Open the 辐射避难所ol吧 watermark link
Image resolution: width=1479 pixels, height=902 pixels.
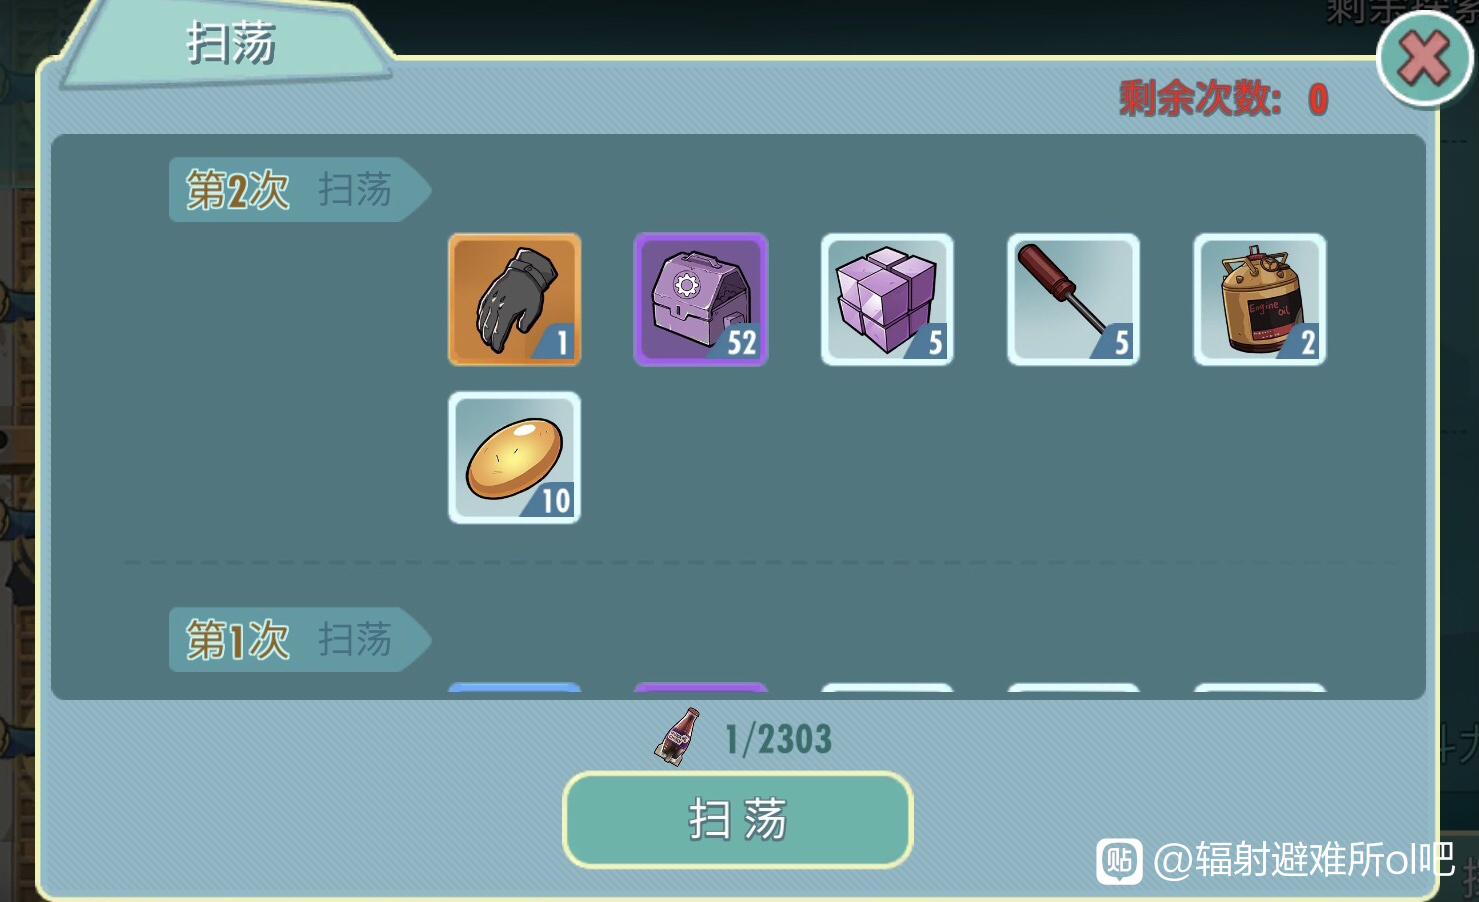(1303, 859)
